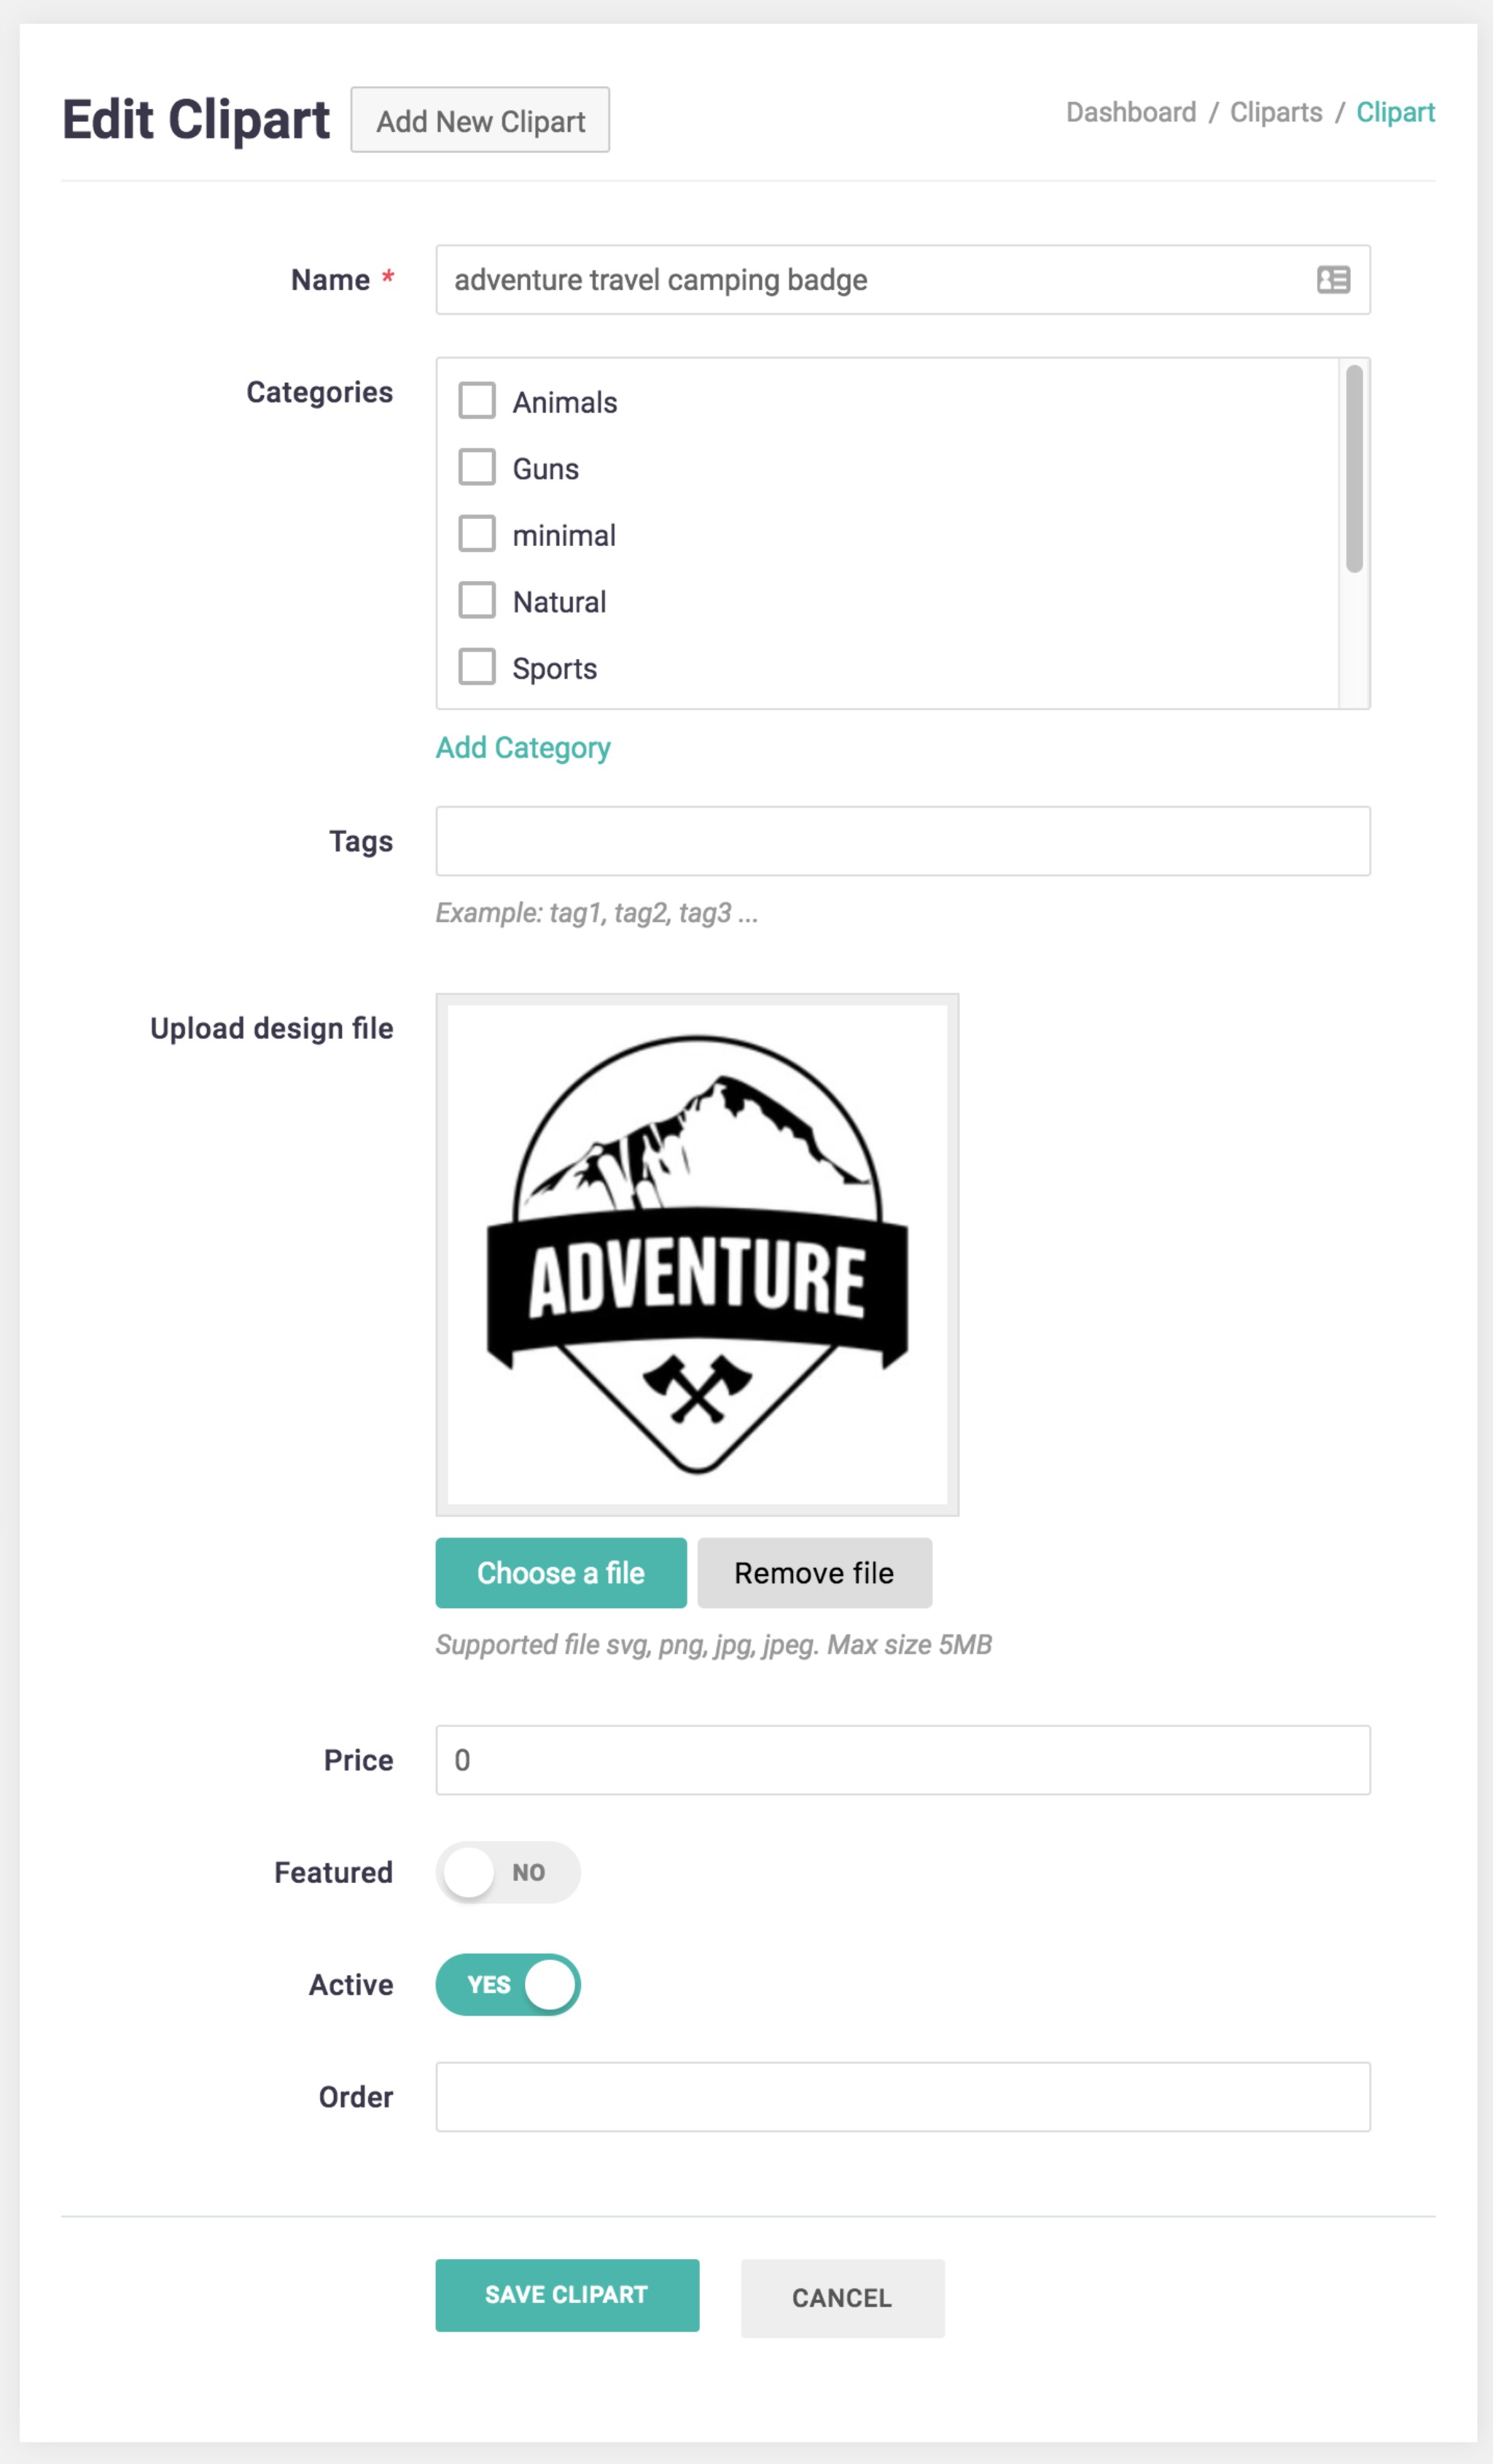Tick the minimal category checkbox
Image resolution: width=1493 pixels, height=2464 pixels.
pyautogui.click(x=477, y=534)
